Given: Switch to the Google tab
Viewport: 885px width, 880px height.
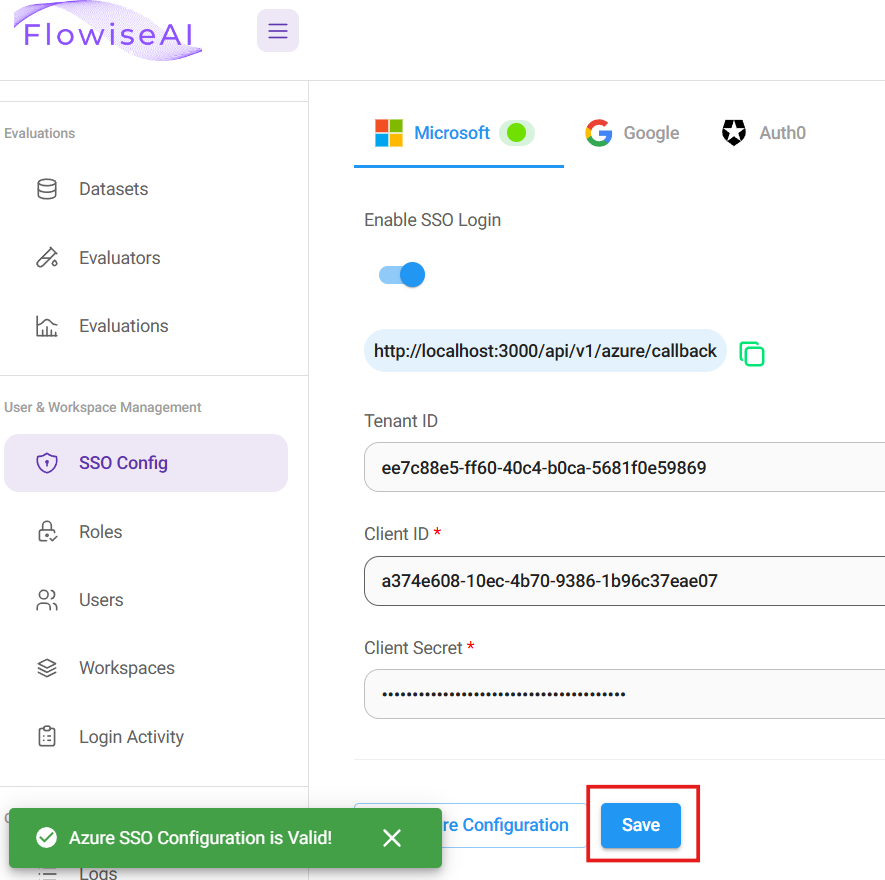Looking at the screenshot, I should coord(632,133).
